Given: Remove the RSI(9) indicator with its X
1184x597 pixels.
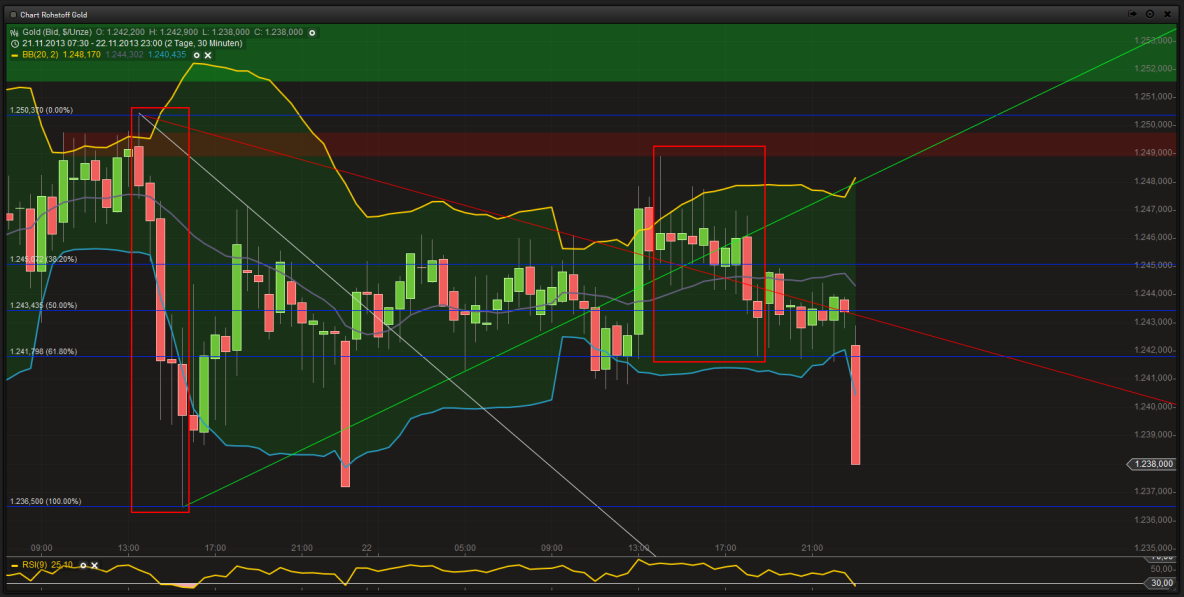Looking at the screenshot, I should (x=94, y=565).
